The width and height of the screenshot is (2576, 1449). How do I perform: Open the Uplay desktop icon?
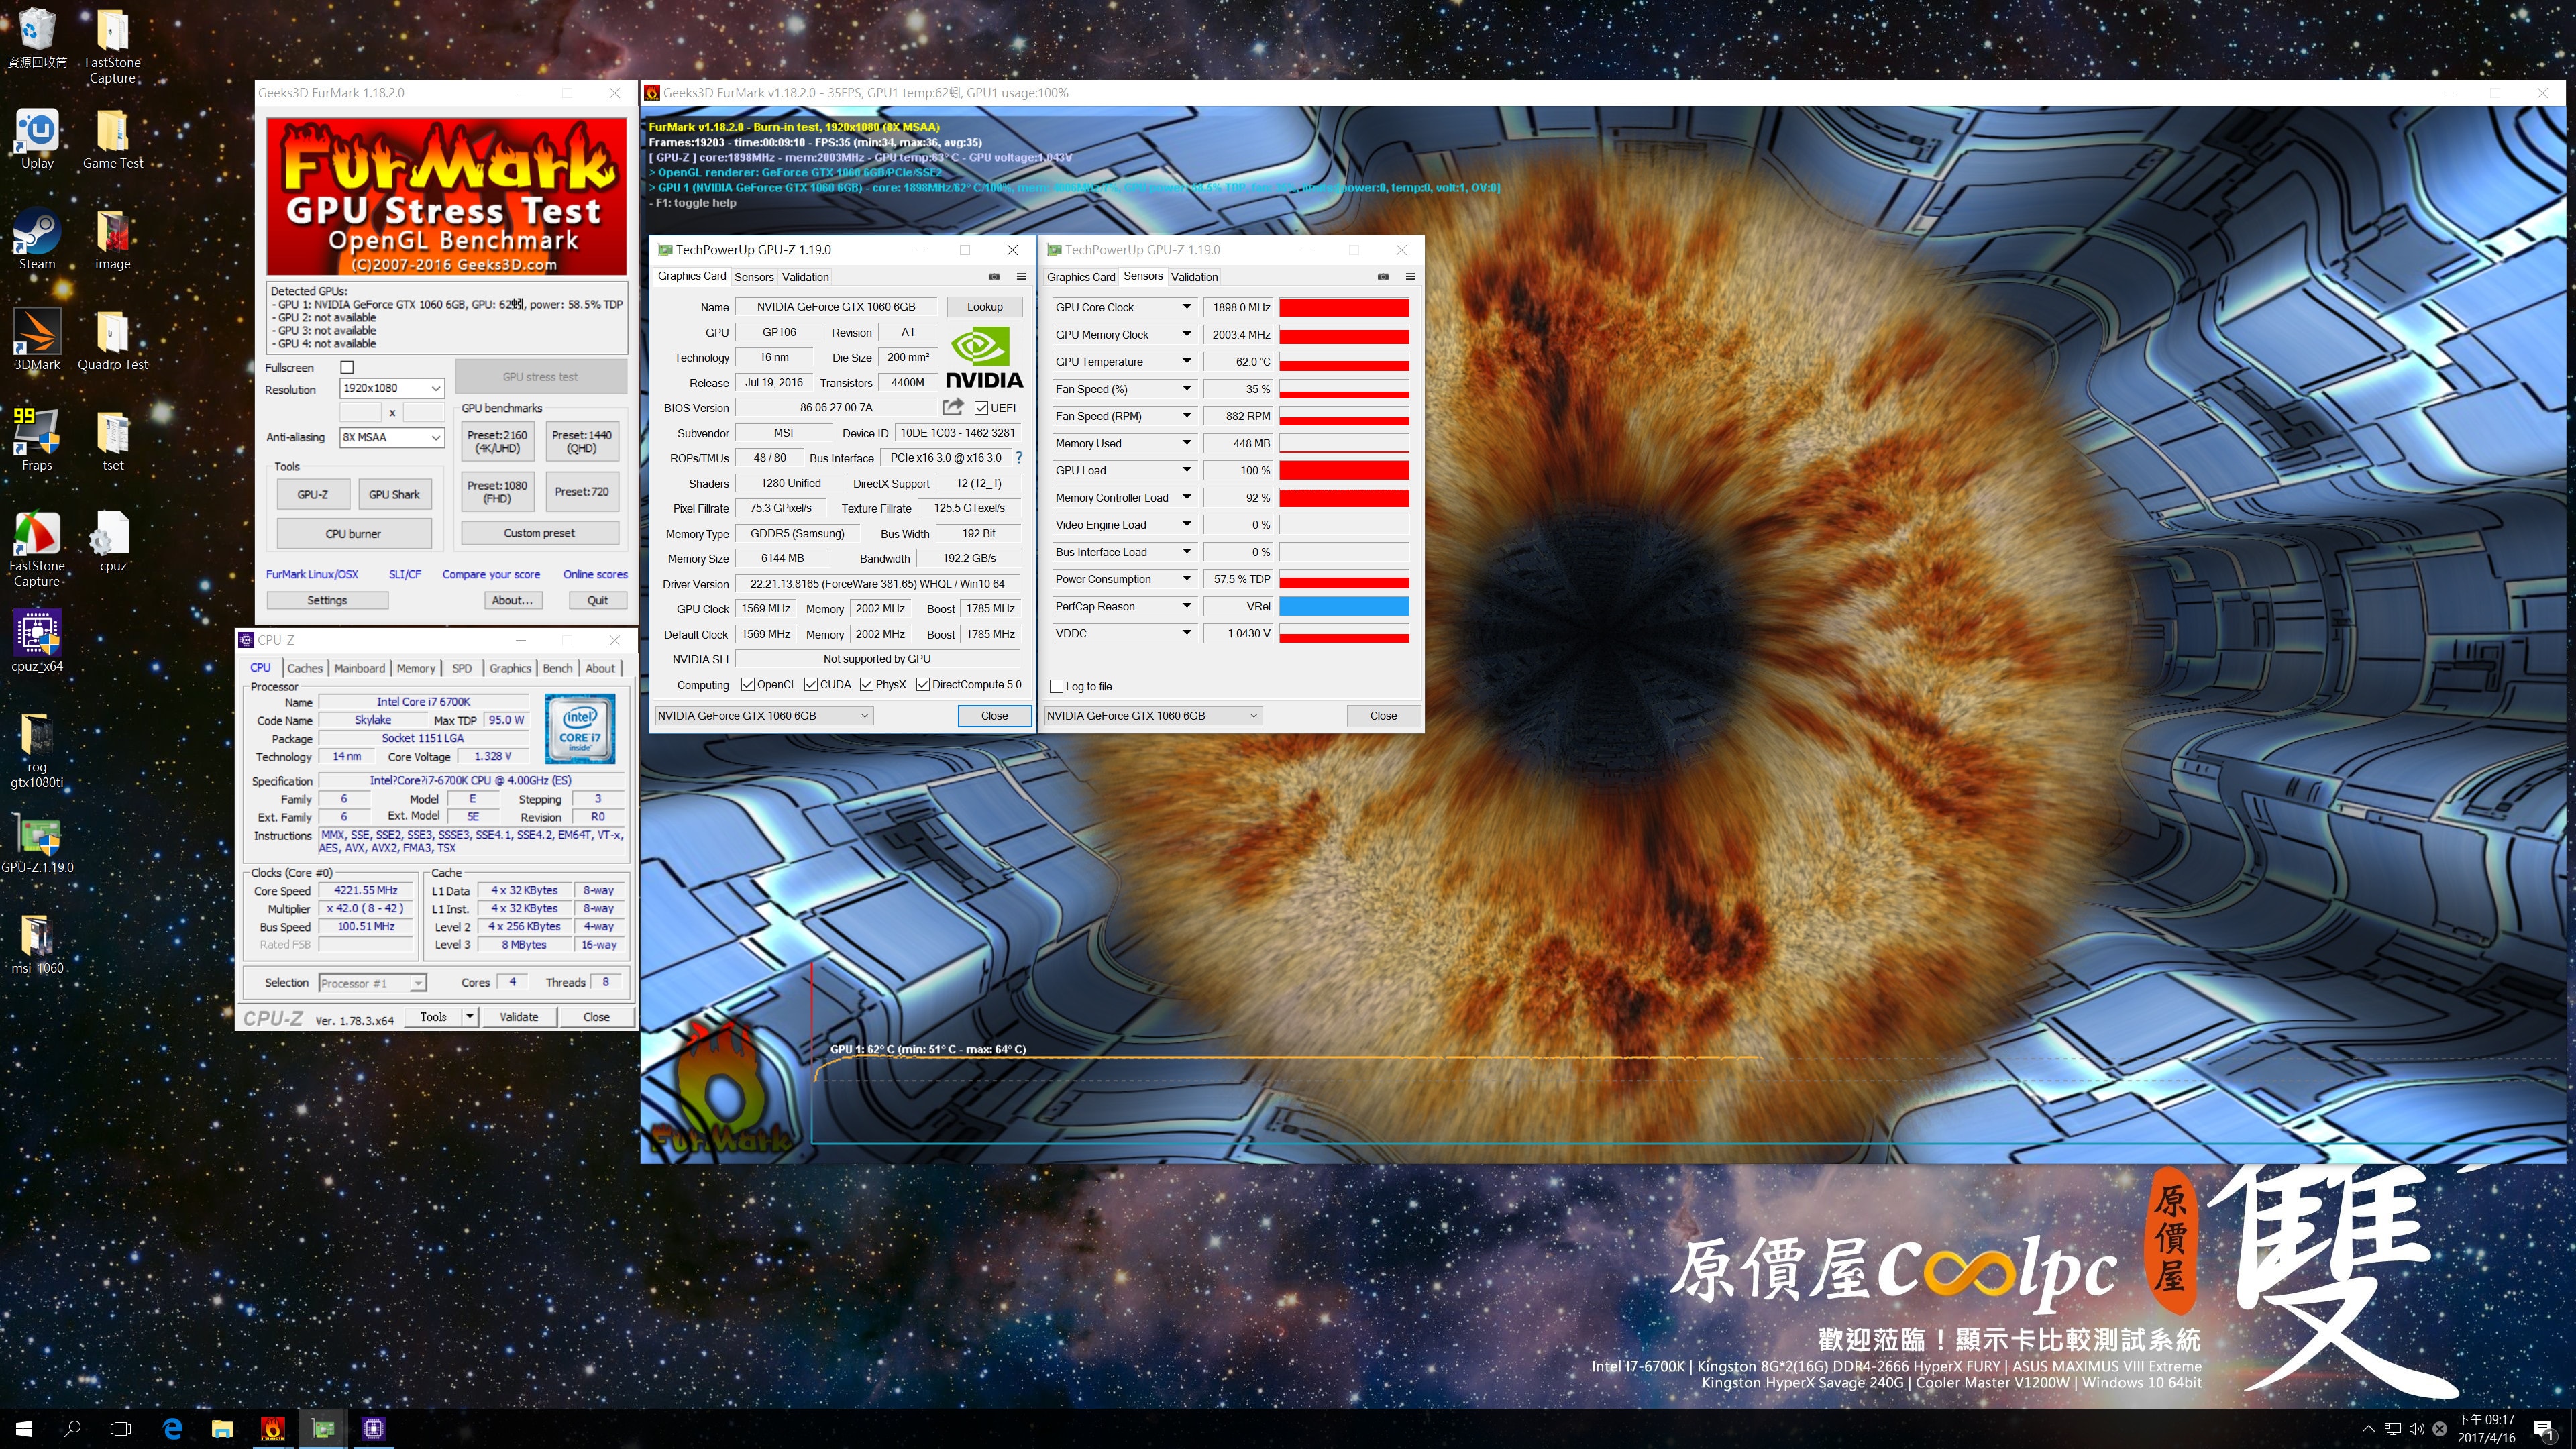click(x=37, y=139)
